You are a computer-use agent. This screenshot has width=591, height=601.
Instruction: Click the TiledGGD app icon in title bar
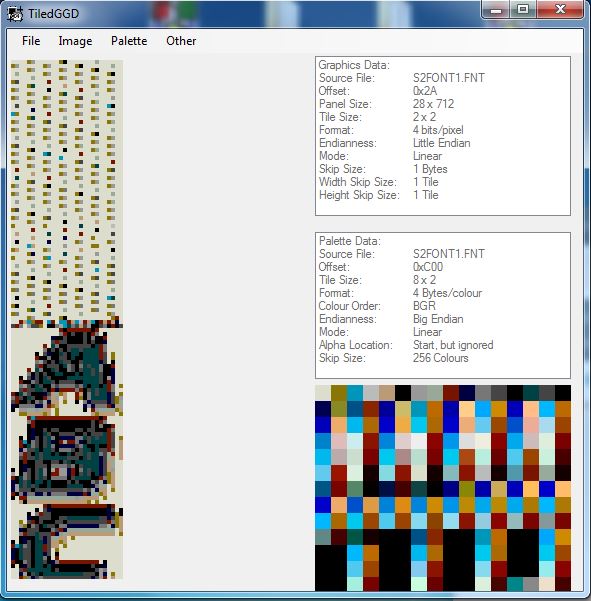point(15,14)
